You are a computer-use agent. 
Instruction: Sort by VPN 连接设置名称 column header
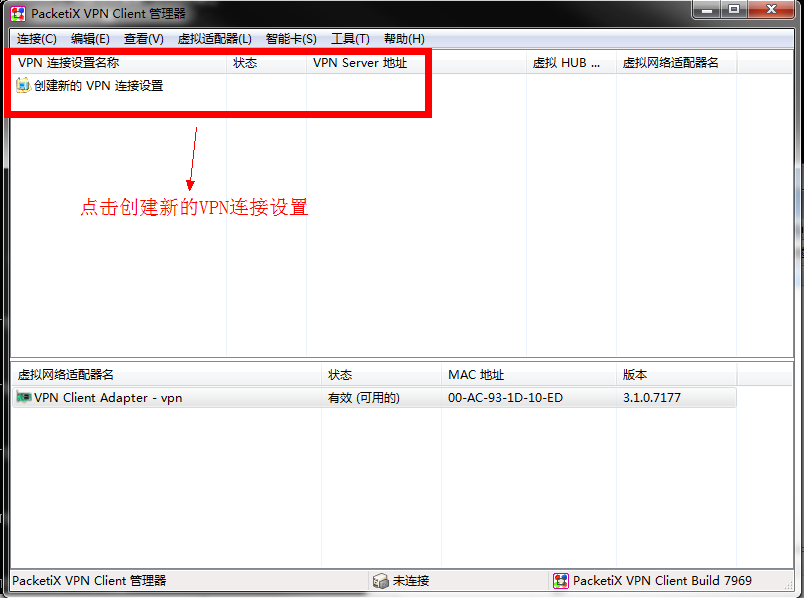click(x=68, y=63)
